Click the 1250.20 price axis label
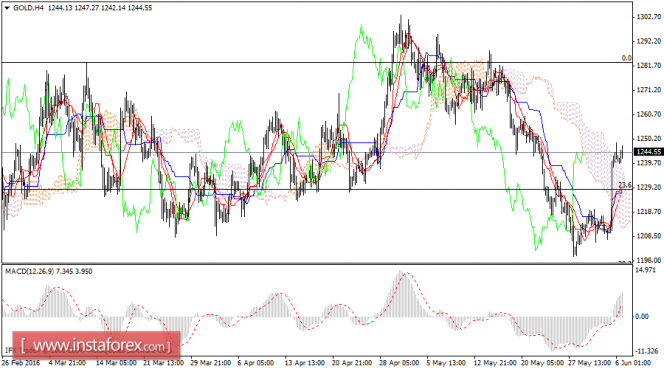This screenshot has height=369, width=664. coord(648,139)
